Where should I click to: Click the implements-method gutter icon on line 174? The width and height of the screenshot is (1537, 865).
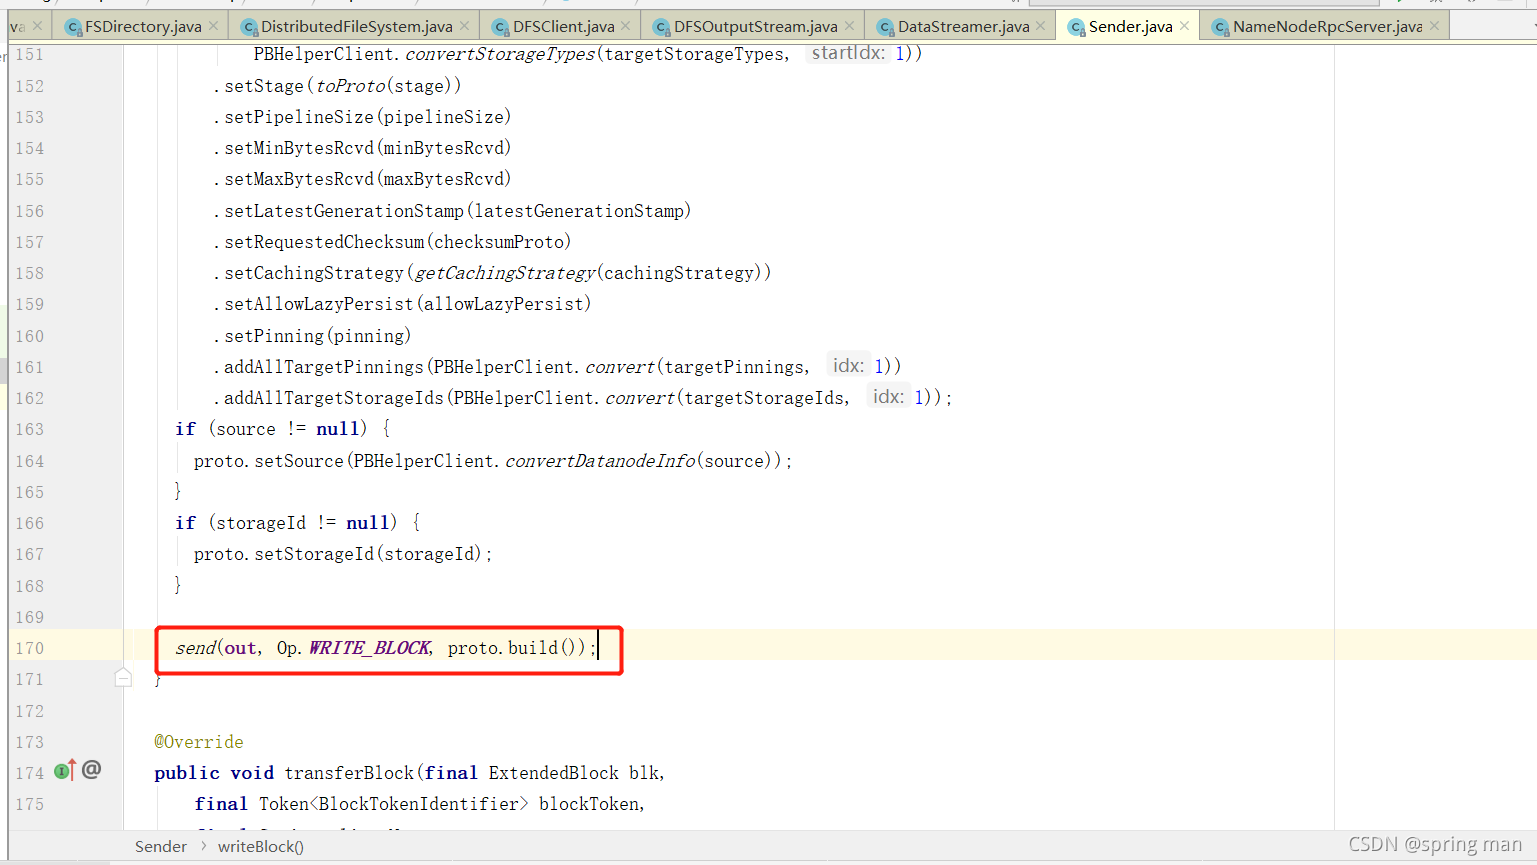(65, 771)
